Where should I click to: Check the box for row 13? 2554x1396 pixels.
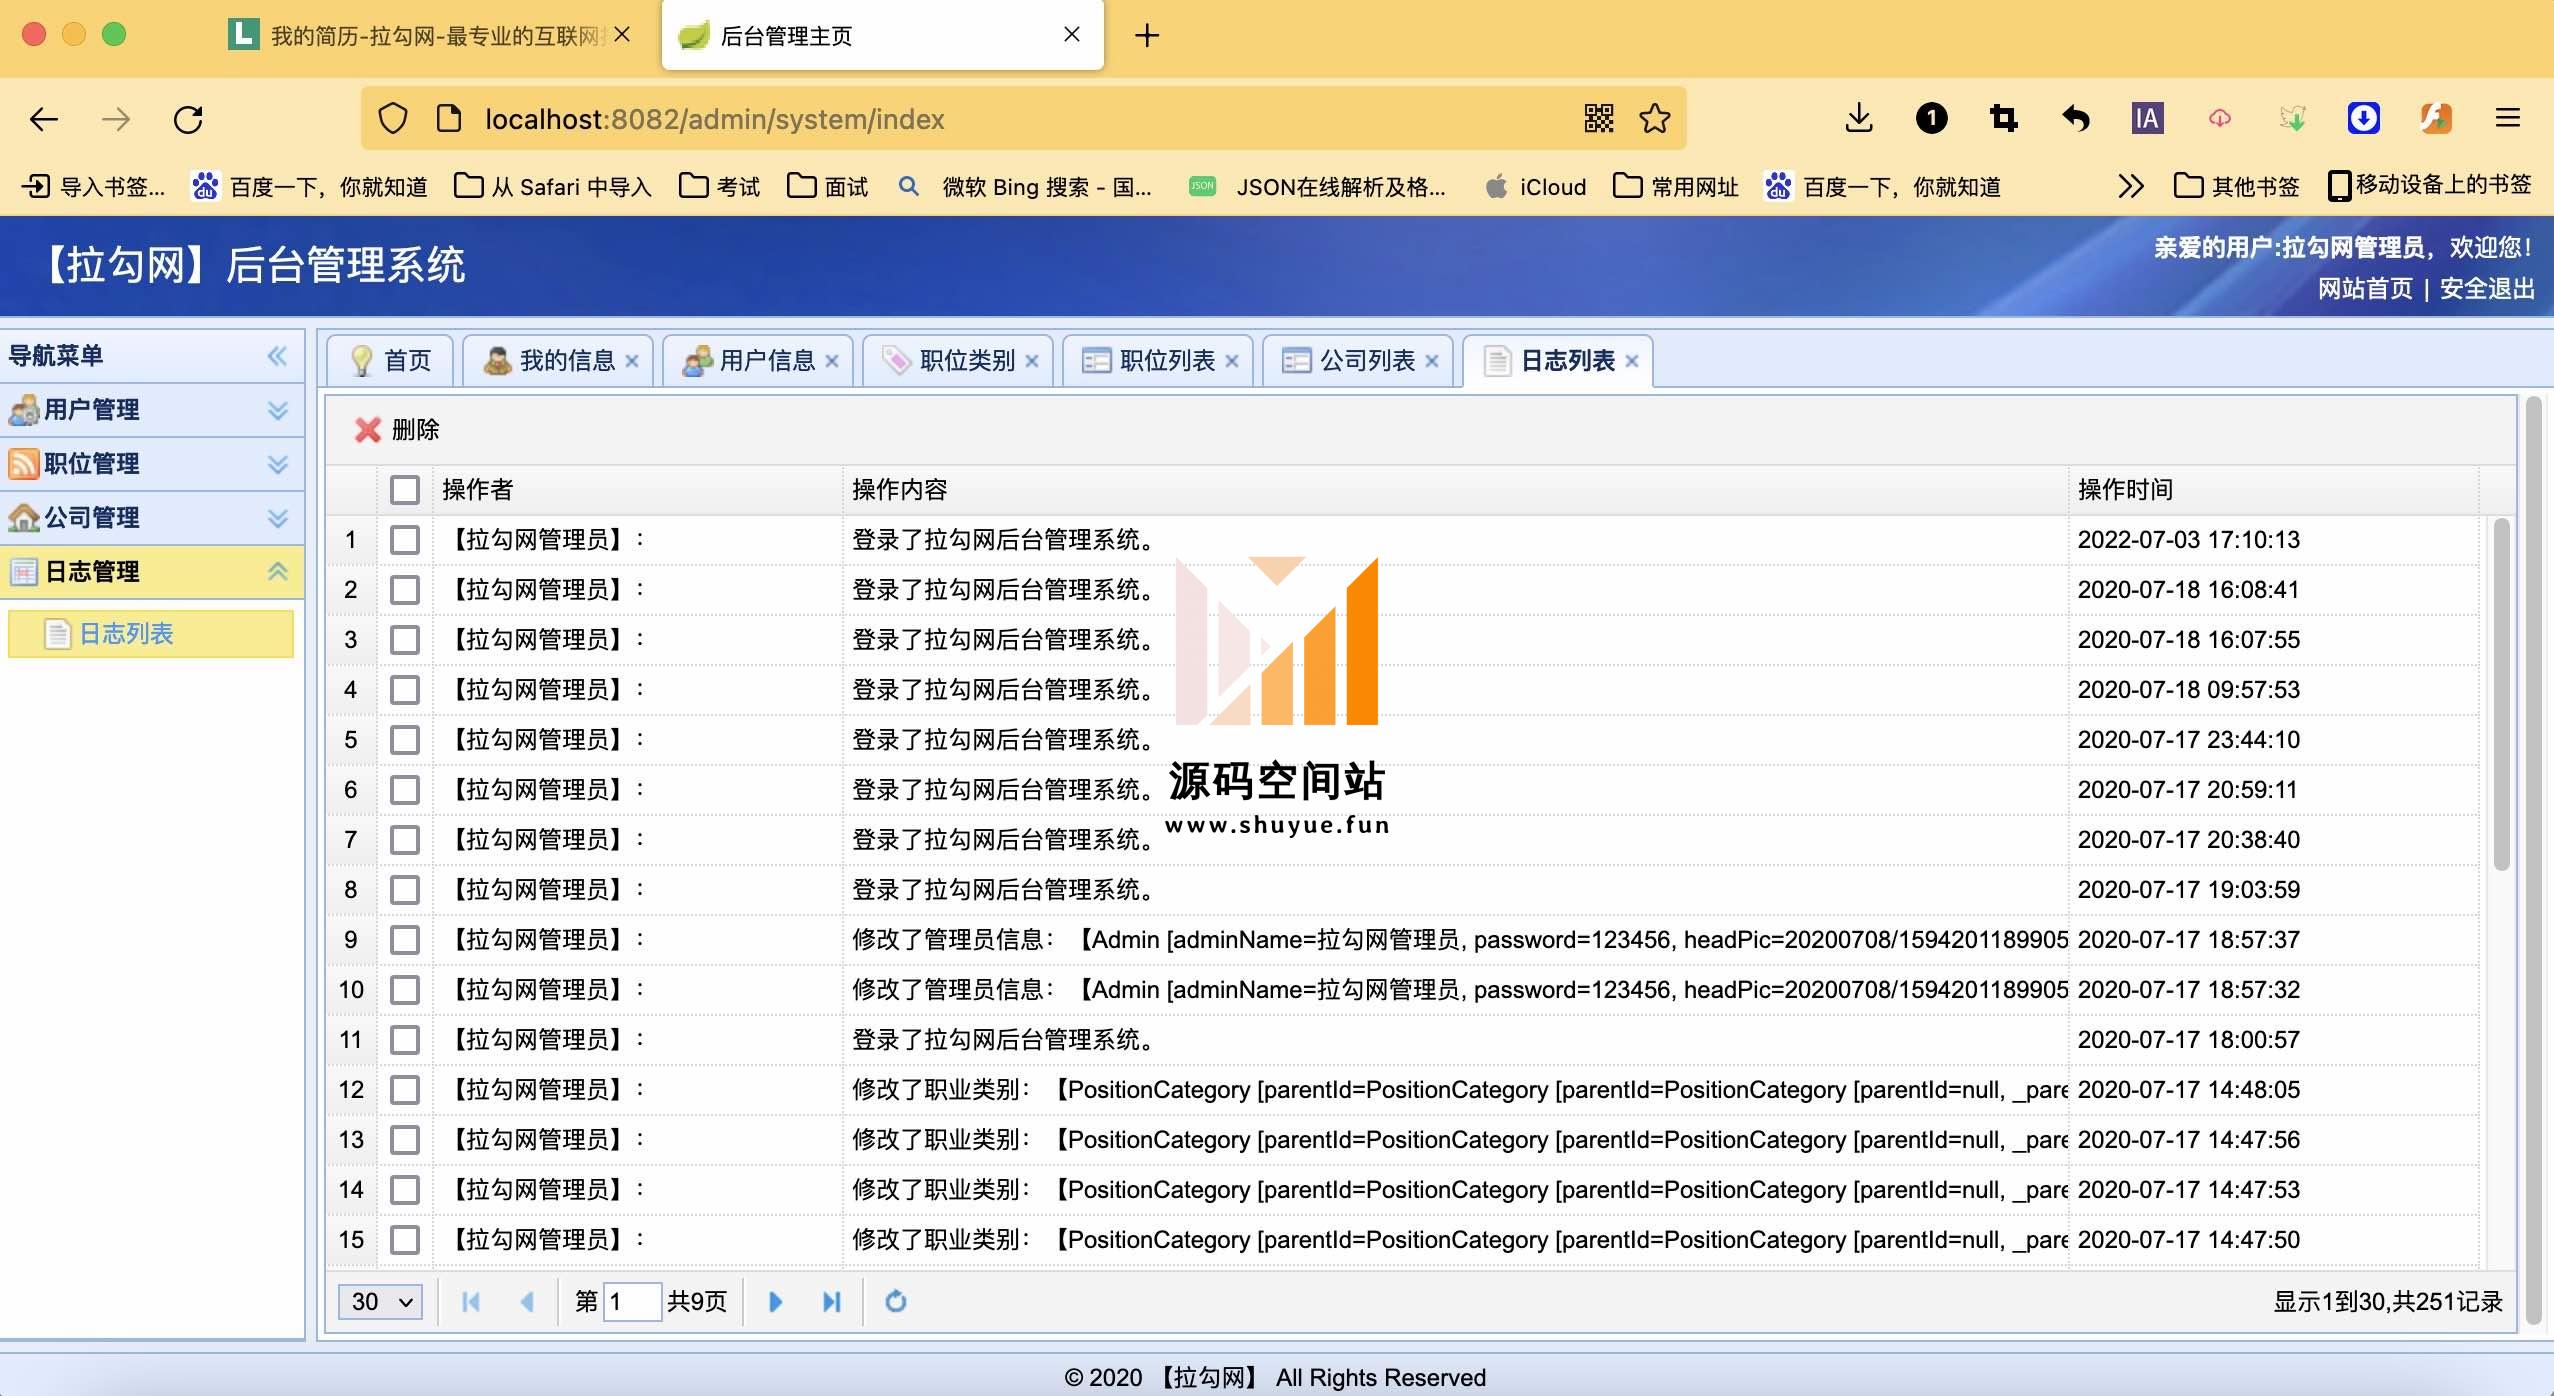405,1140
